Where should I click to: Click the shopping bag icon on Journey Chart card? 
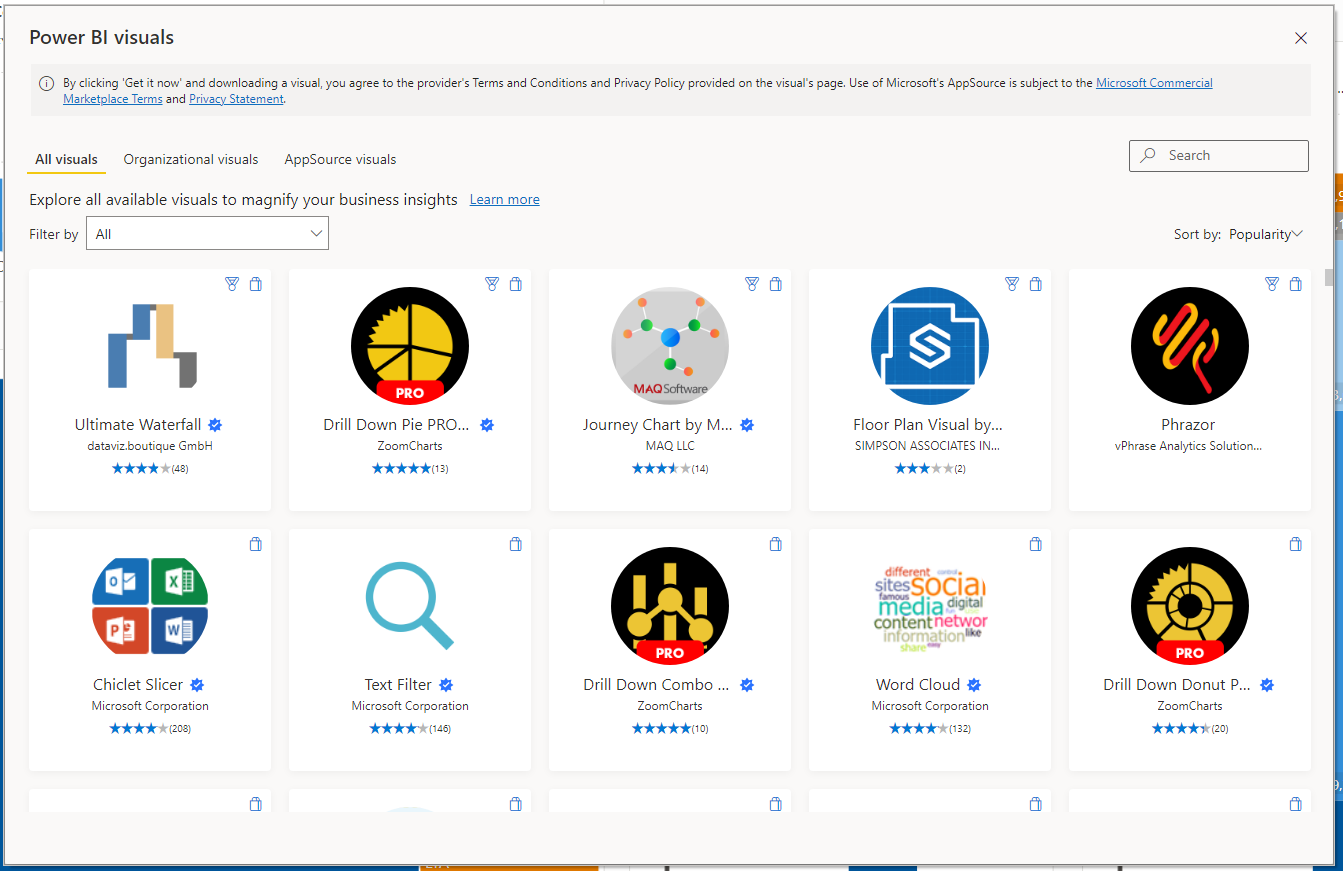[x=776, y=284]
